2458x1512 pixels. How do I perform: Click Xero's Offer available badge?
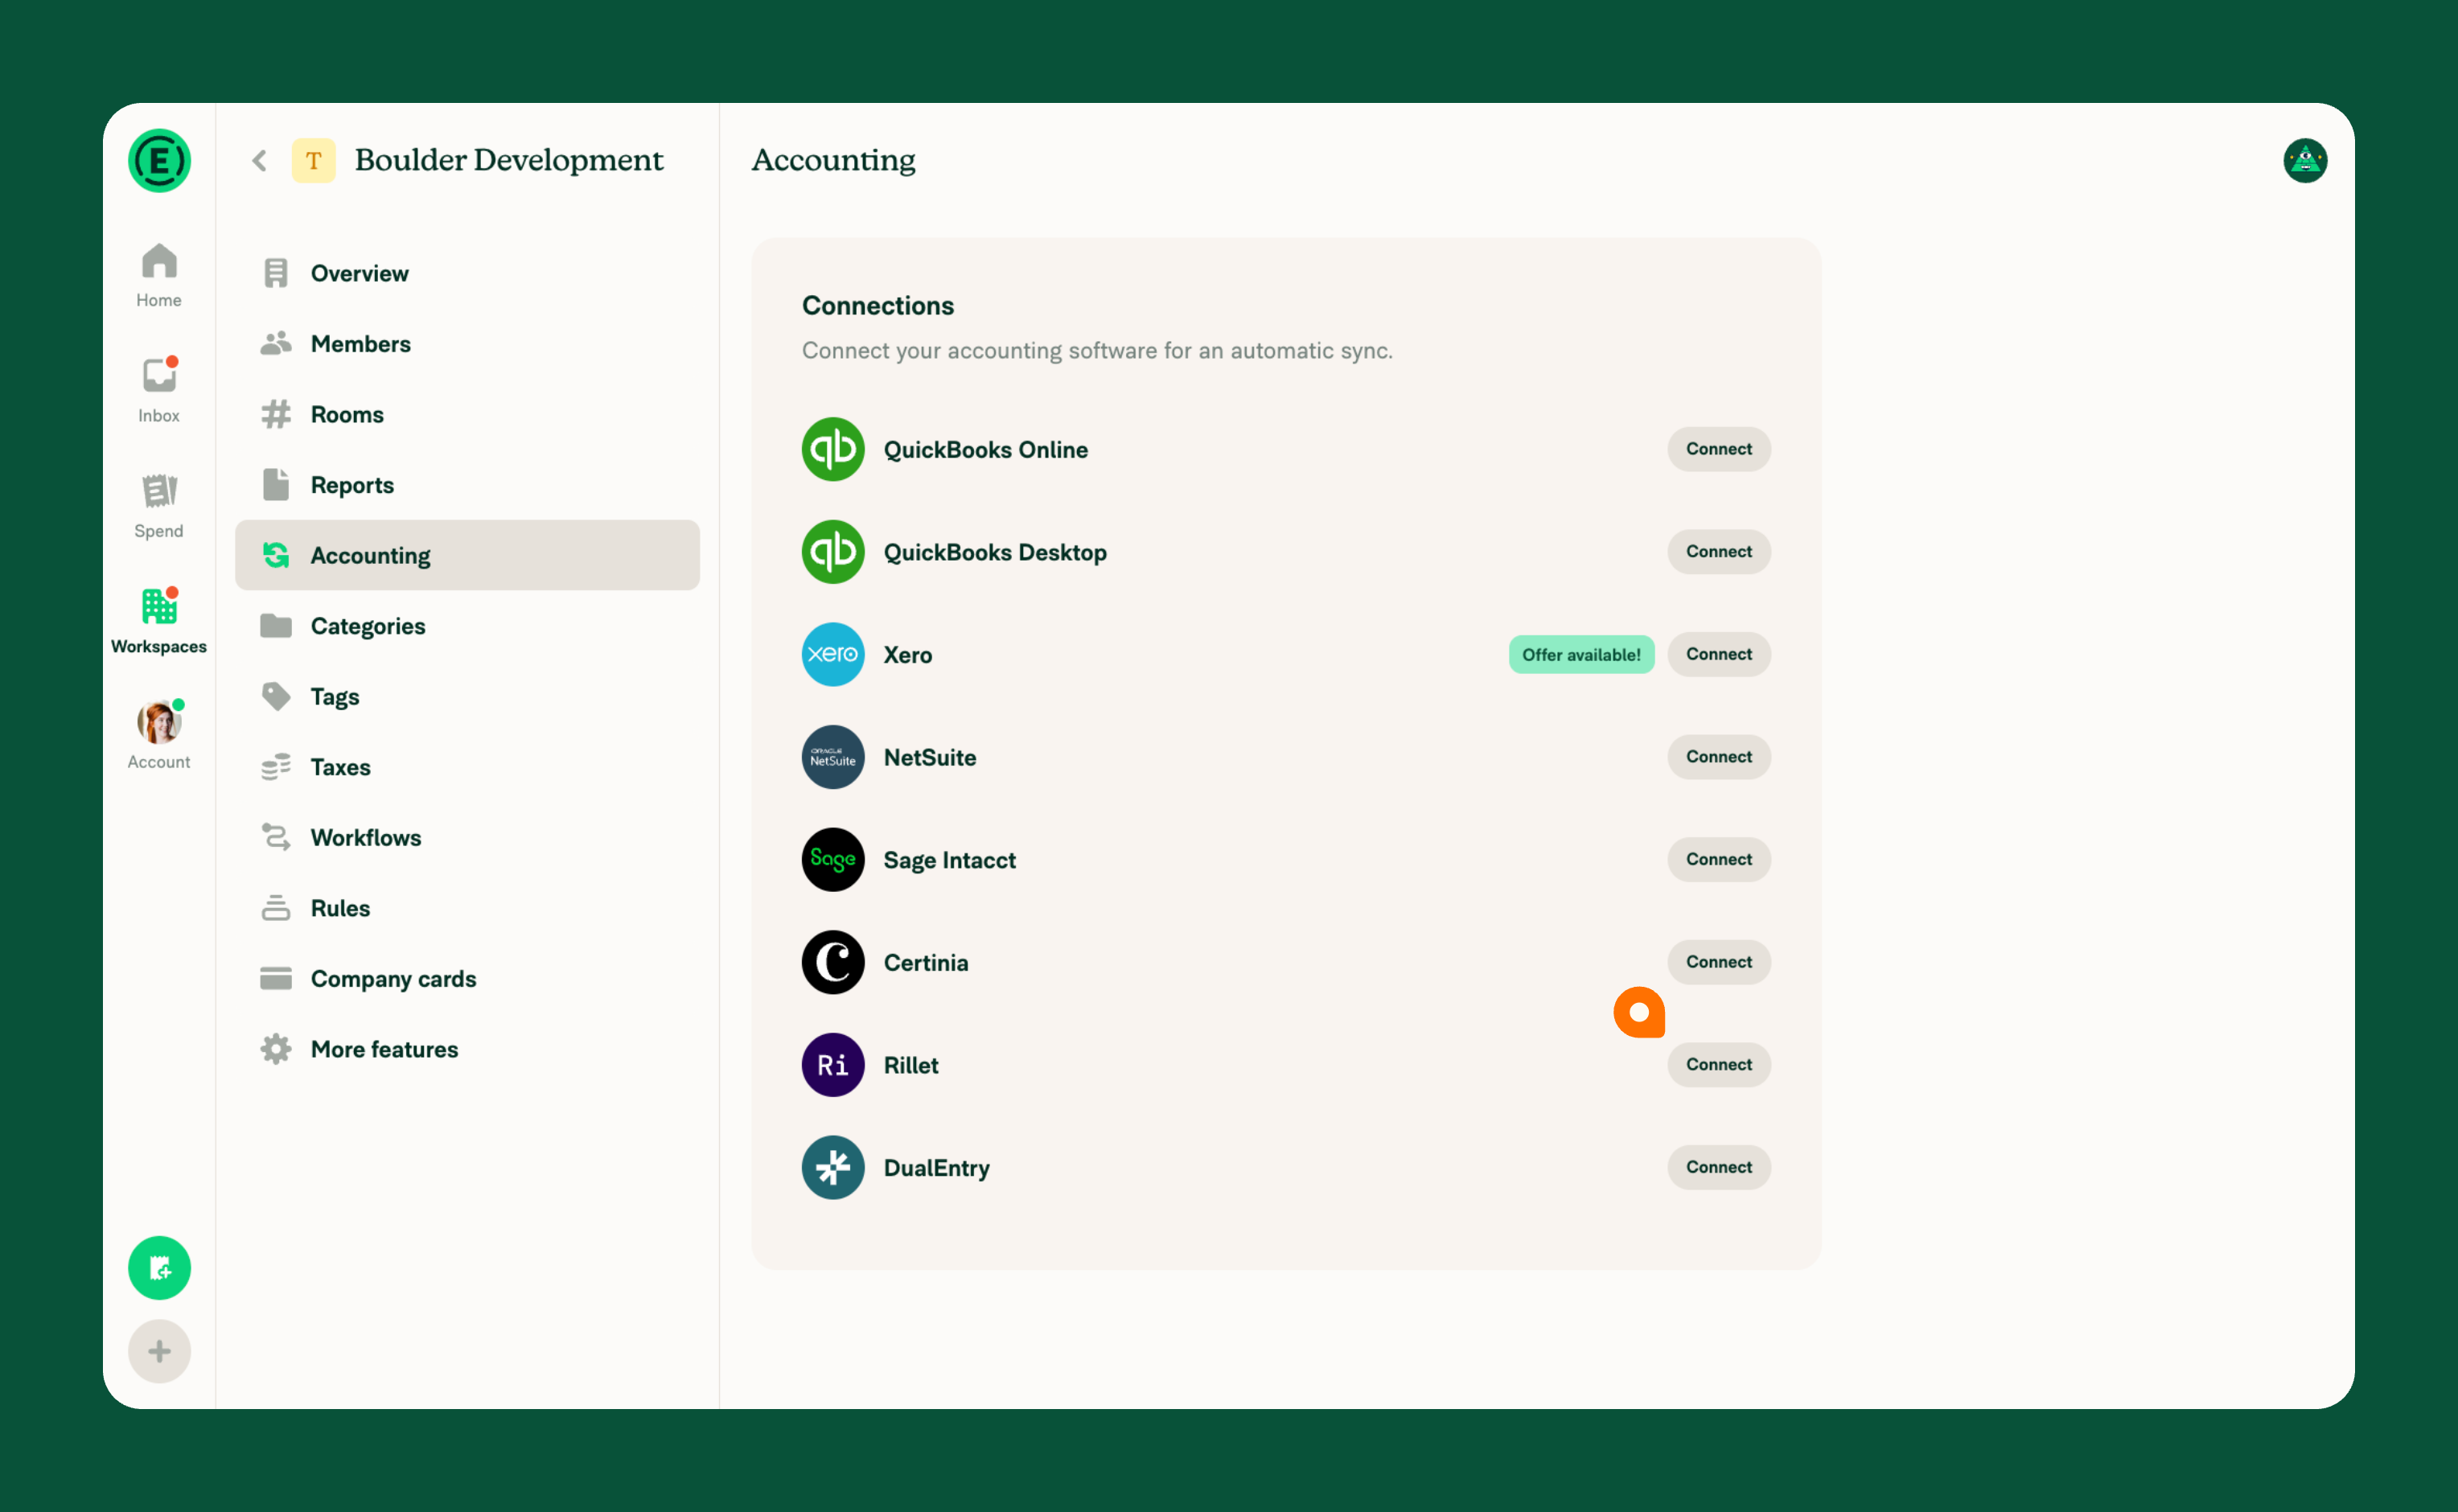(x=1581, y=655)
